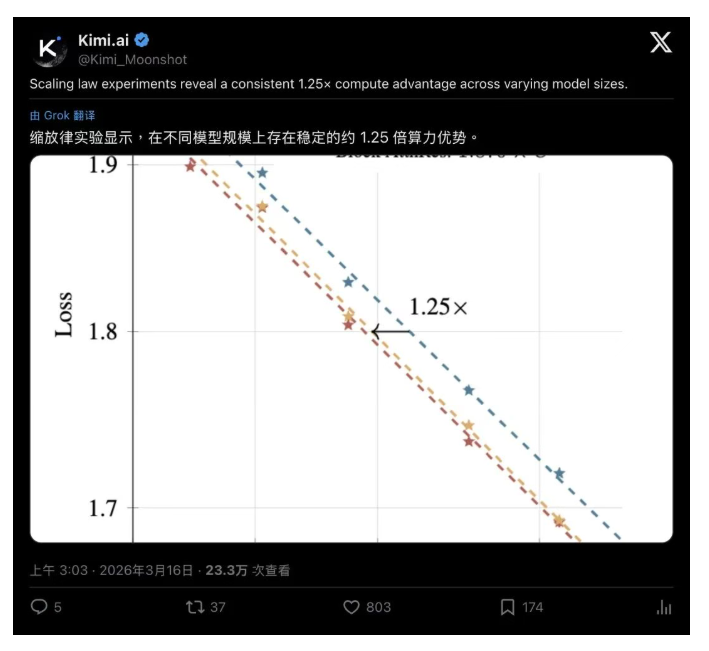Click the Kimi.ai profile avatar
709x651 pixels.
50,49
